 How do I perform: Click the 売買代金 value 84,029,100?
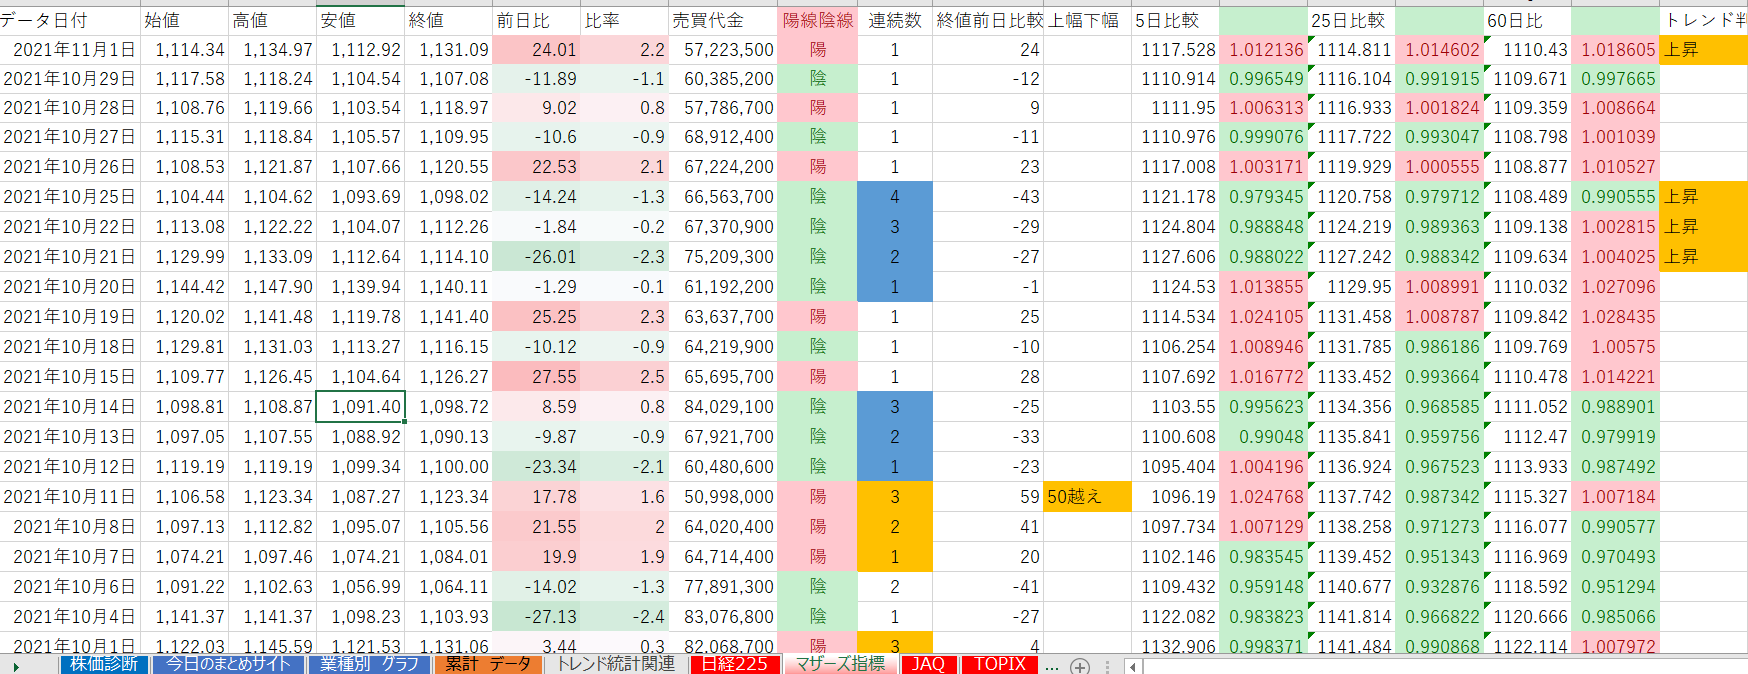point(722,407)
